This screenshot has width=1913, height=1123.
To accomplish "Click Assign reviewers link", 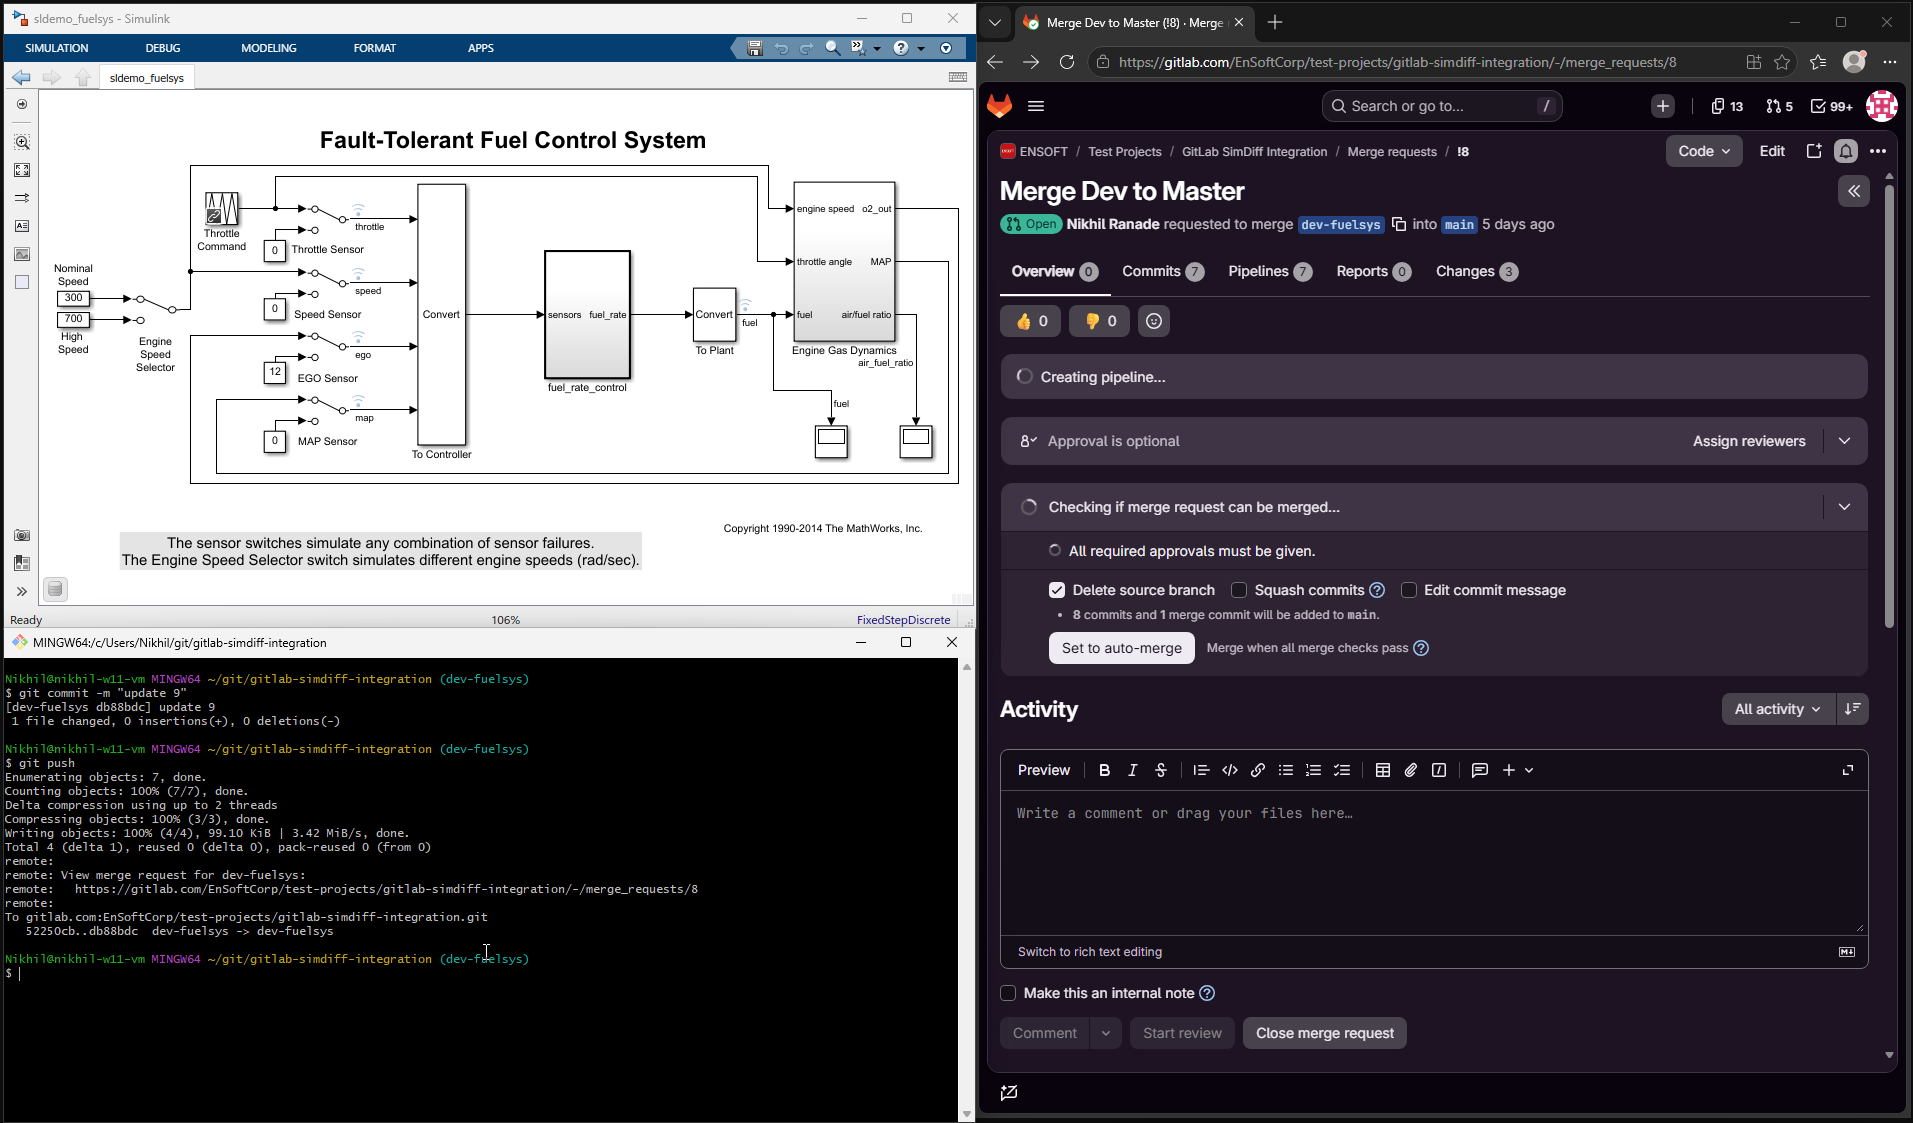I will 1749,441.
